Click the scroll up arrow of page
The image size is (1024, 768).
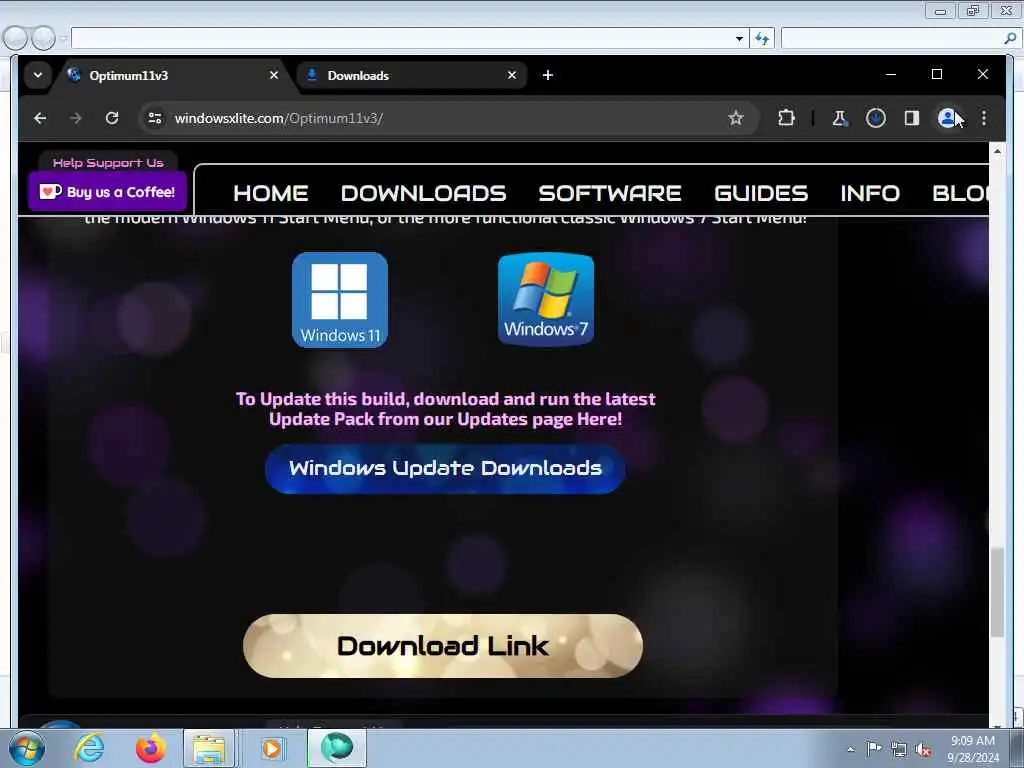[x=997, y=151]
